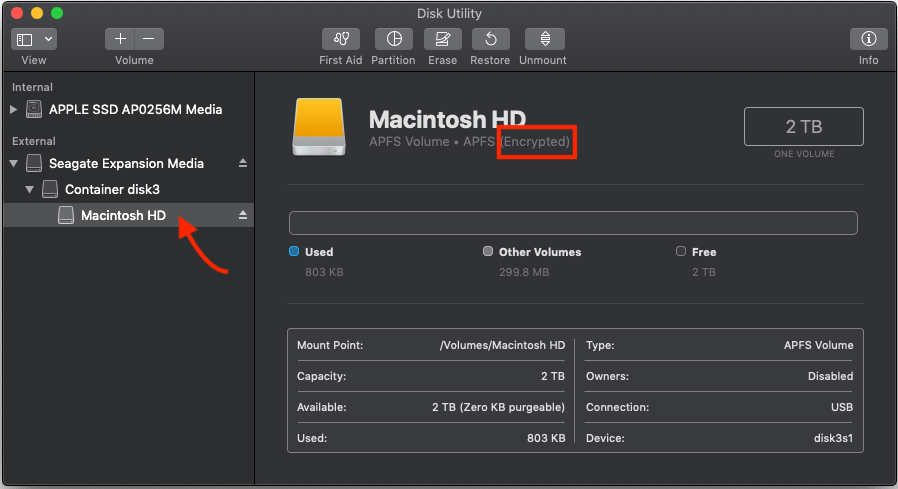Click the ONE VOLUME label
This screenshot has width=898, height=489.
pos(804,154)
